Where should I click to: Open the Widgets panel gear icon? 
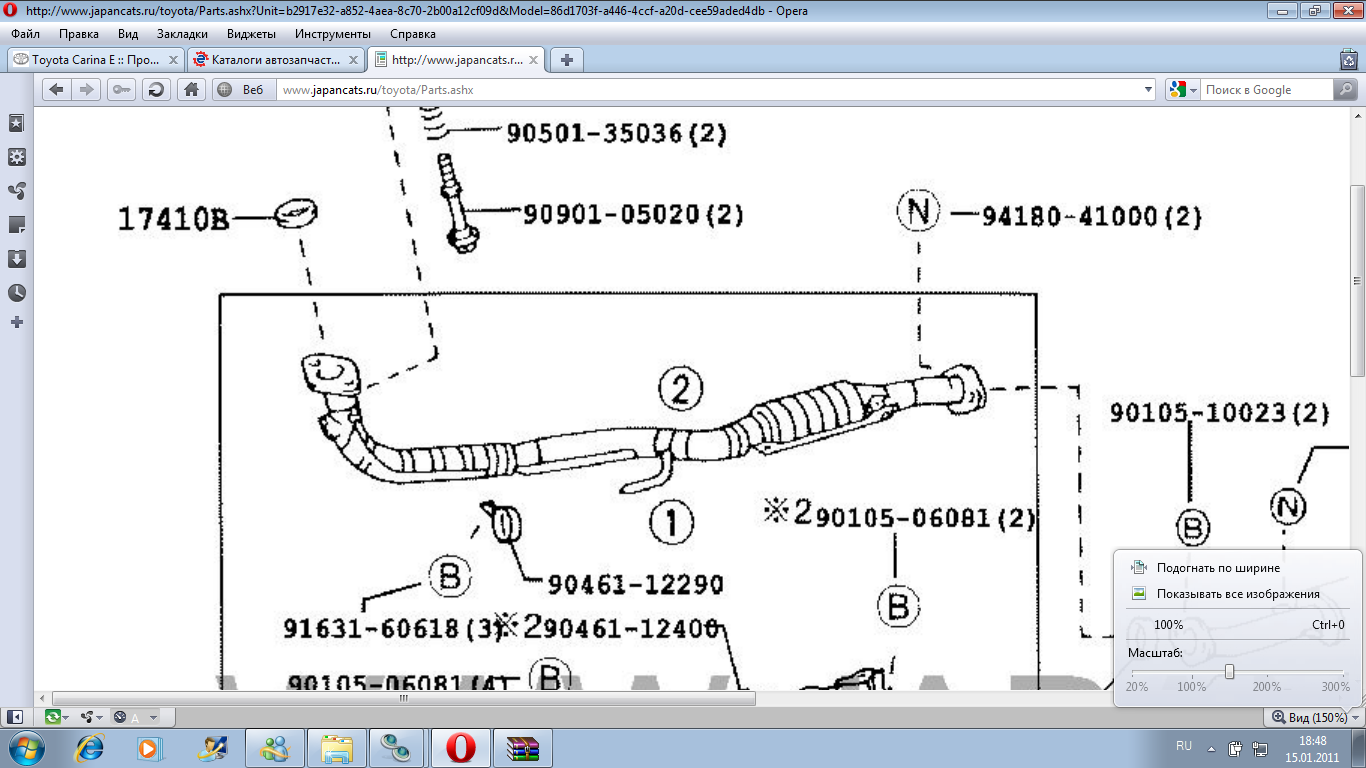coord(17,157)
